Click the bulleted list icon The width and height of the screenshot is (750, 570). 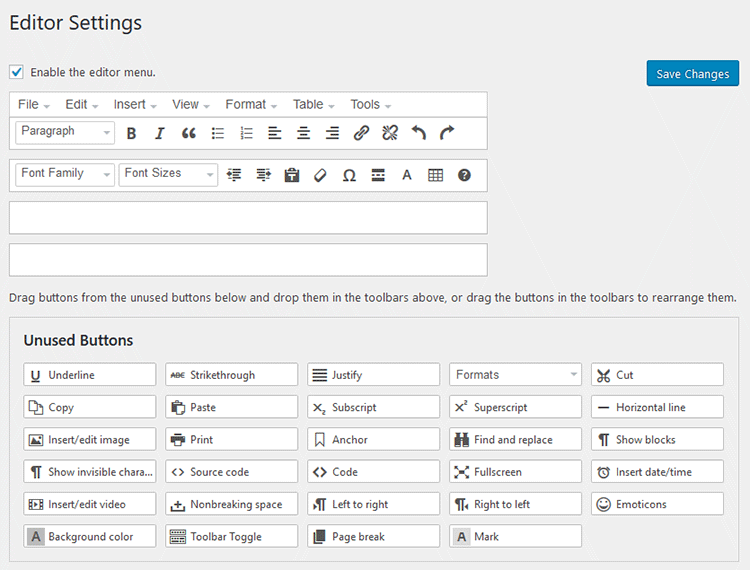click(x=218, y=133)
